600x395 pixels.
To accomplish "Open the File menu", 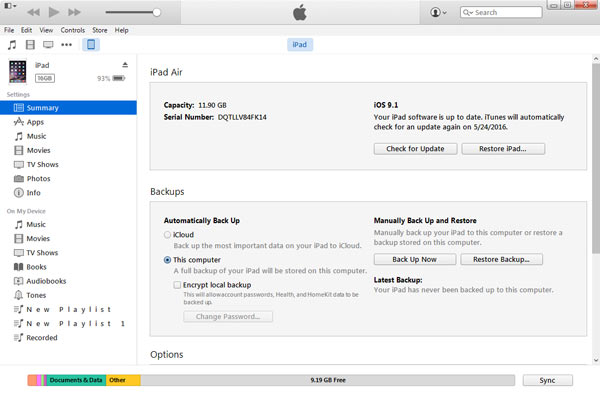I will pyautogui.click(x=9, y=30).
